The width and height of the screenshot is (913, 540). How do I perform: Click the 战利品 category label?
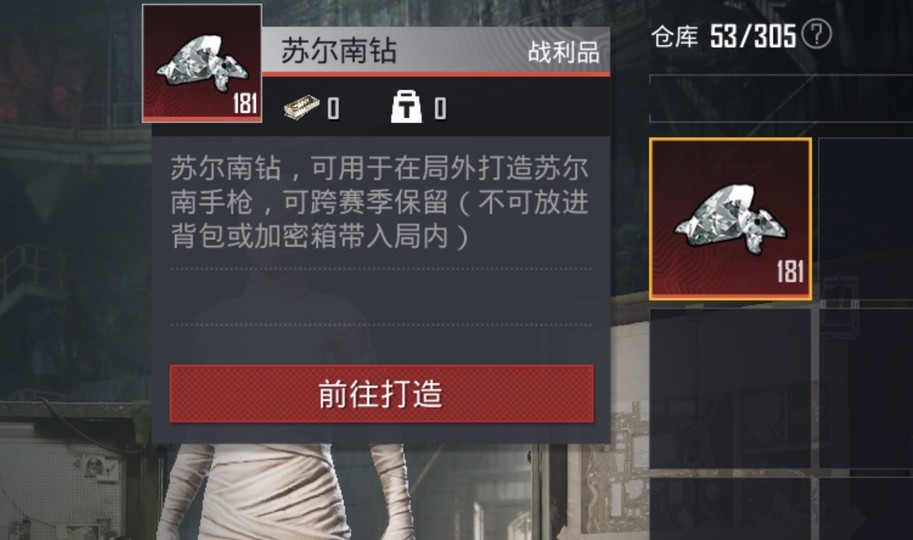pyautogui.click(x=563, y=52)
